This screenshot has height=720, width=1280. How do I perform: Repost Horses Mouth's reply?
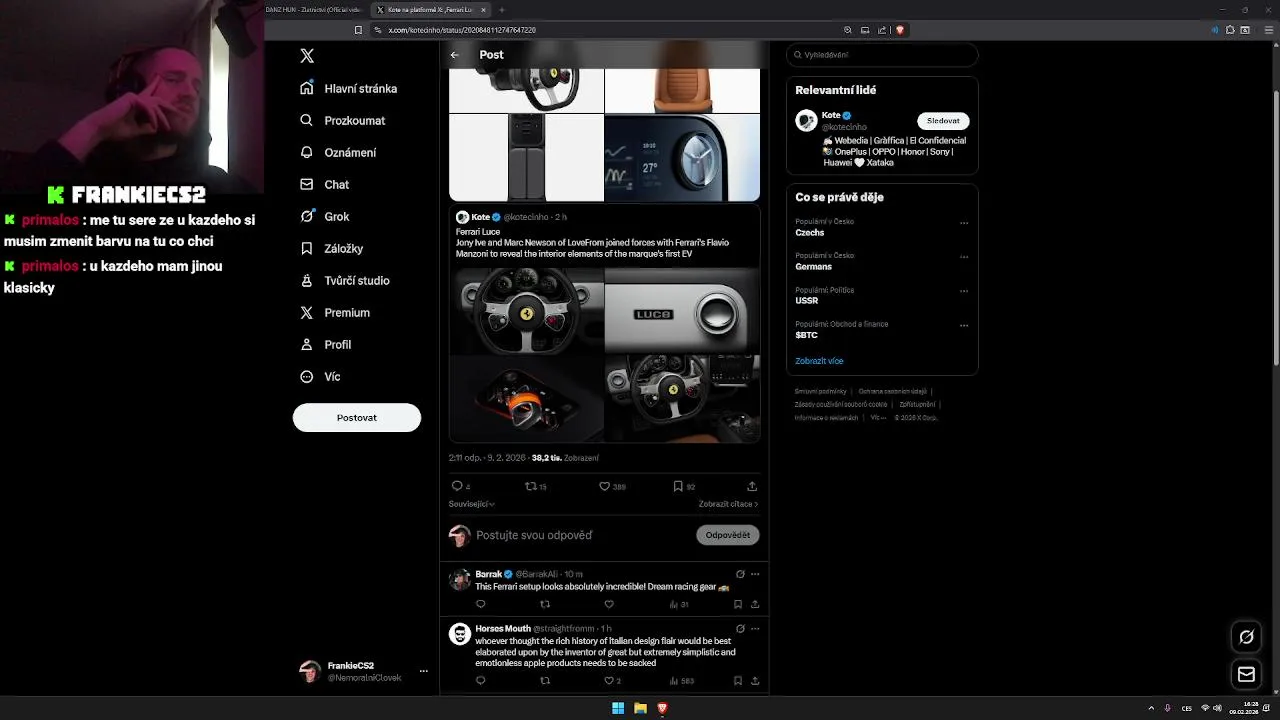[x=545, y=680]
